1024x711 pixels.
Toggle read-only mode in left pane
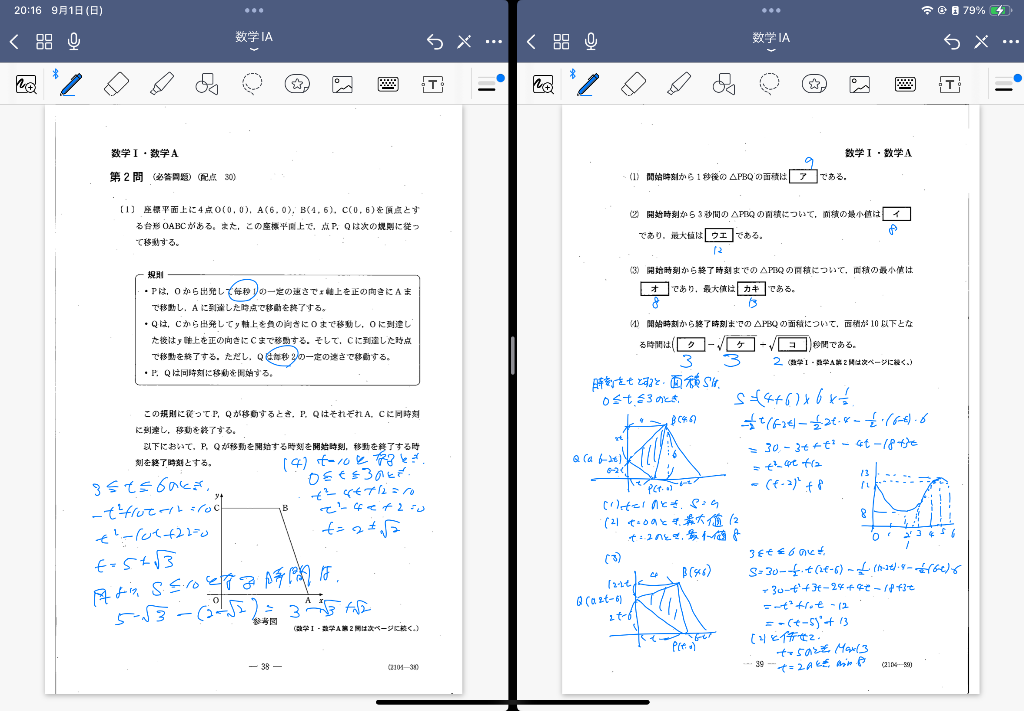(464, 41)
